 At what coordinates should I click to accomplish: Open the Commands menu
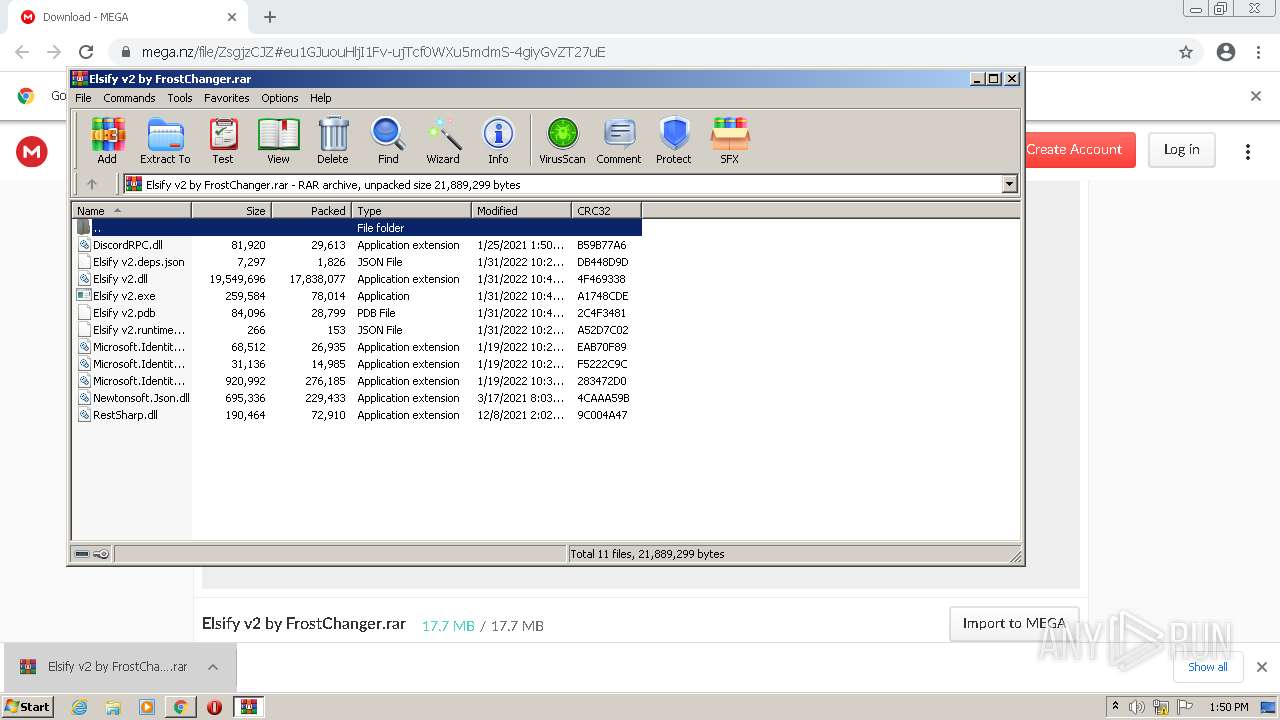click(129, 98)
